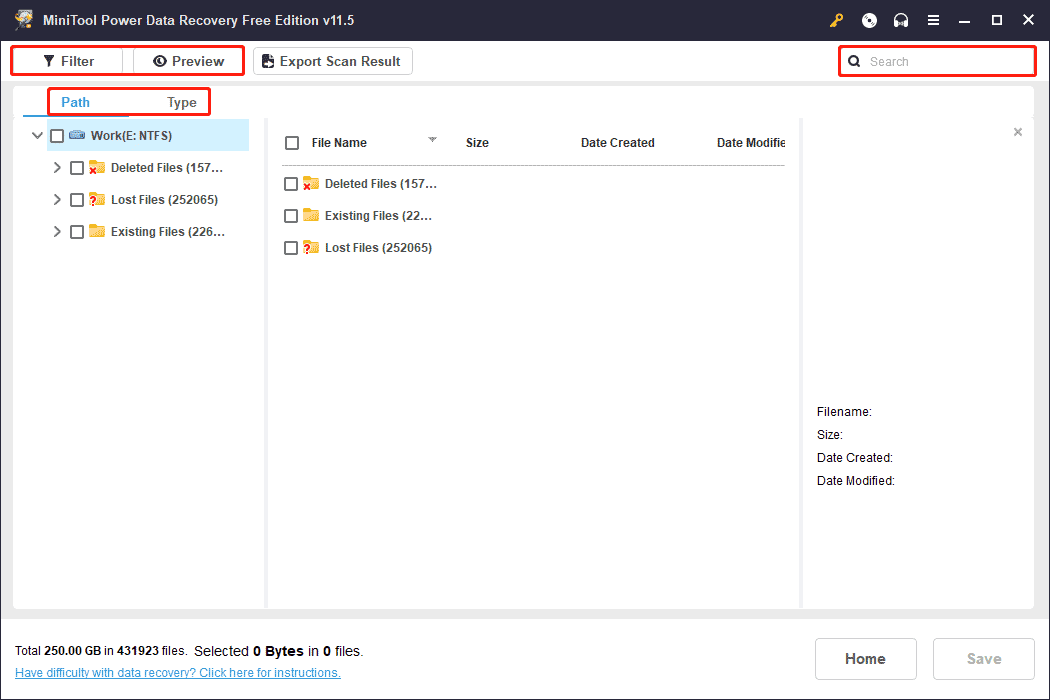Switch to the Type tab
This screenshot has height=700, width=1050.
pyautogui.click(x=181, y=102)
